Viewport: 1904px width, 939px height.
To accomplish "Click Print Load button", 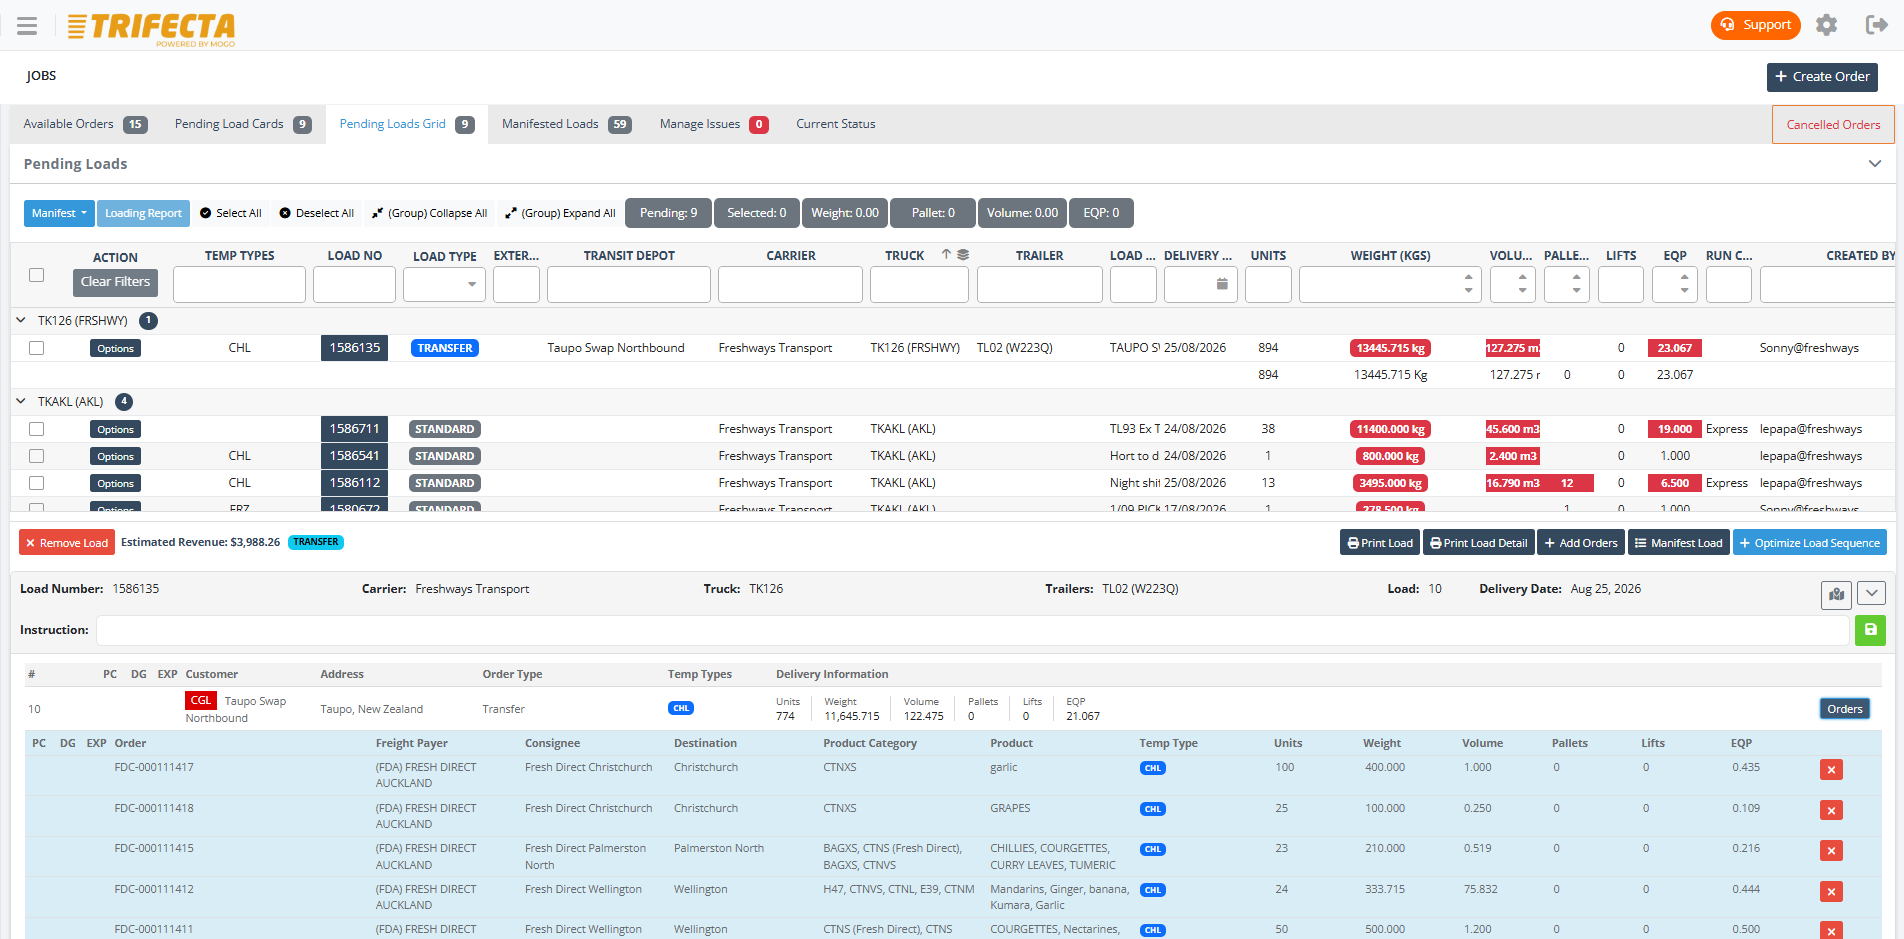I will pyautogui.click(x=1380, y=543).
